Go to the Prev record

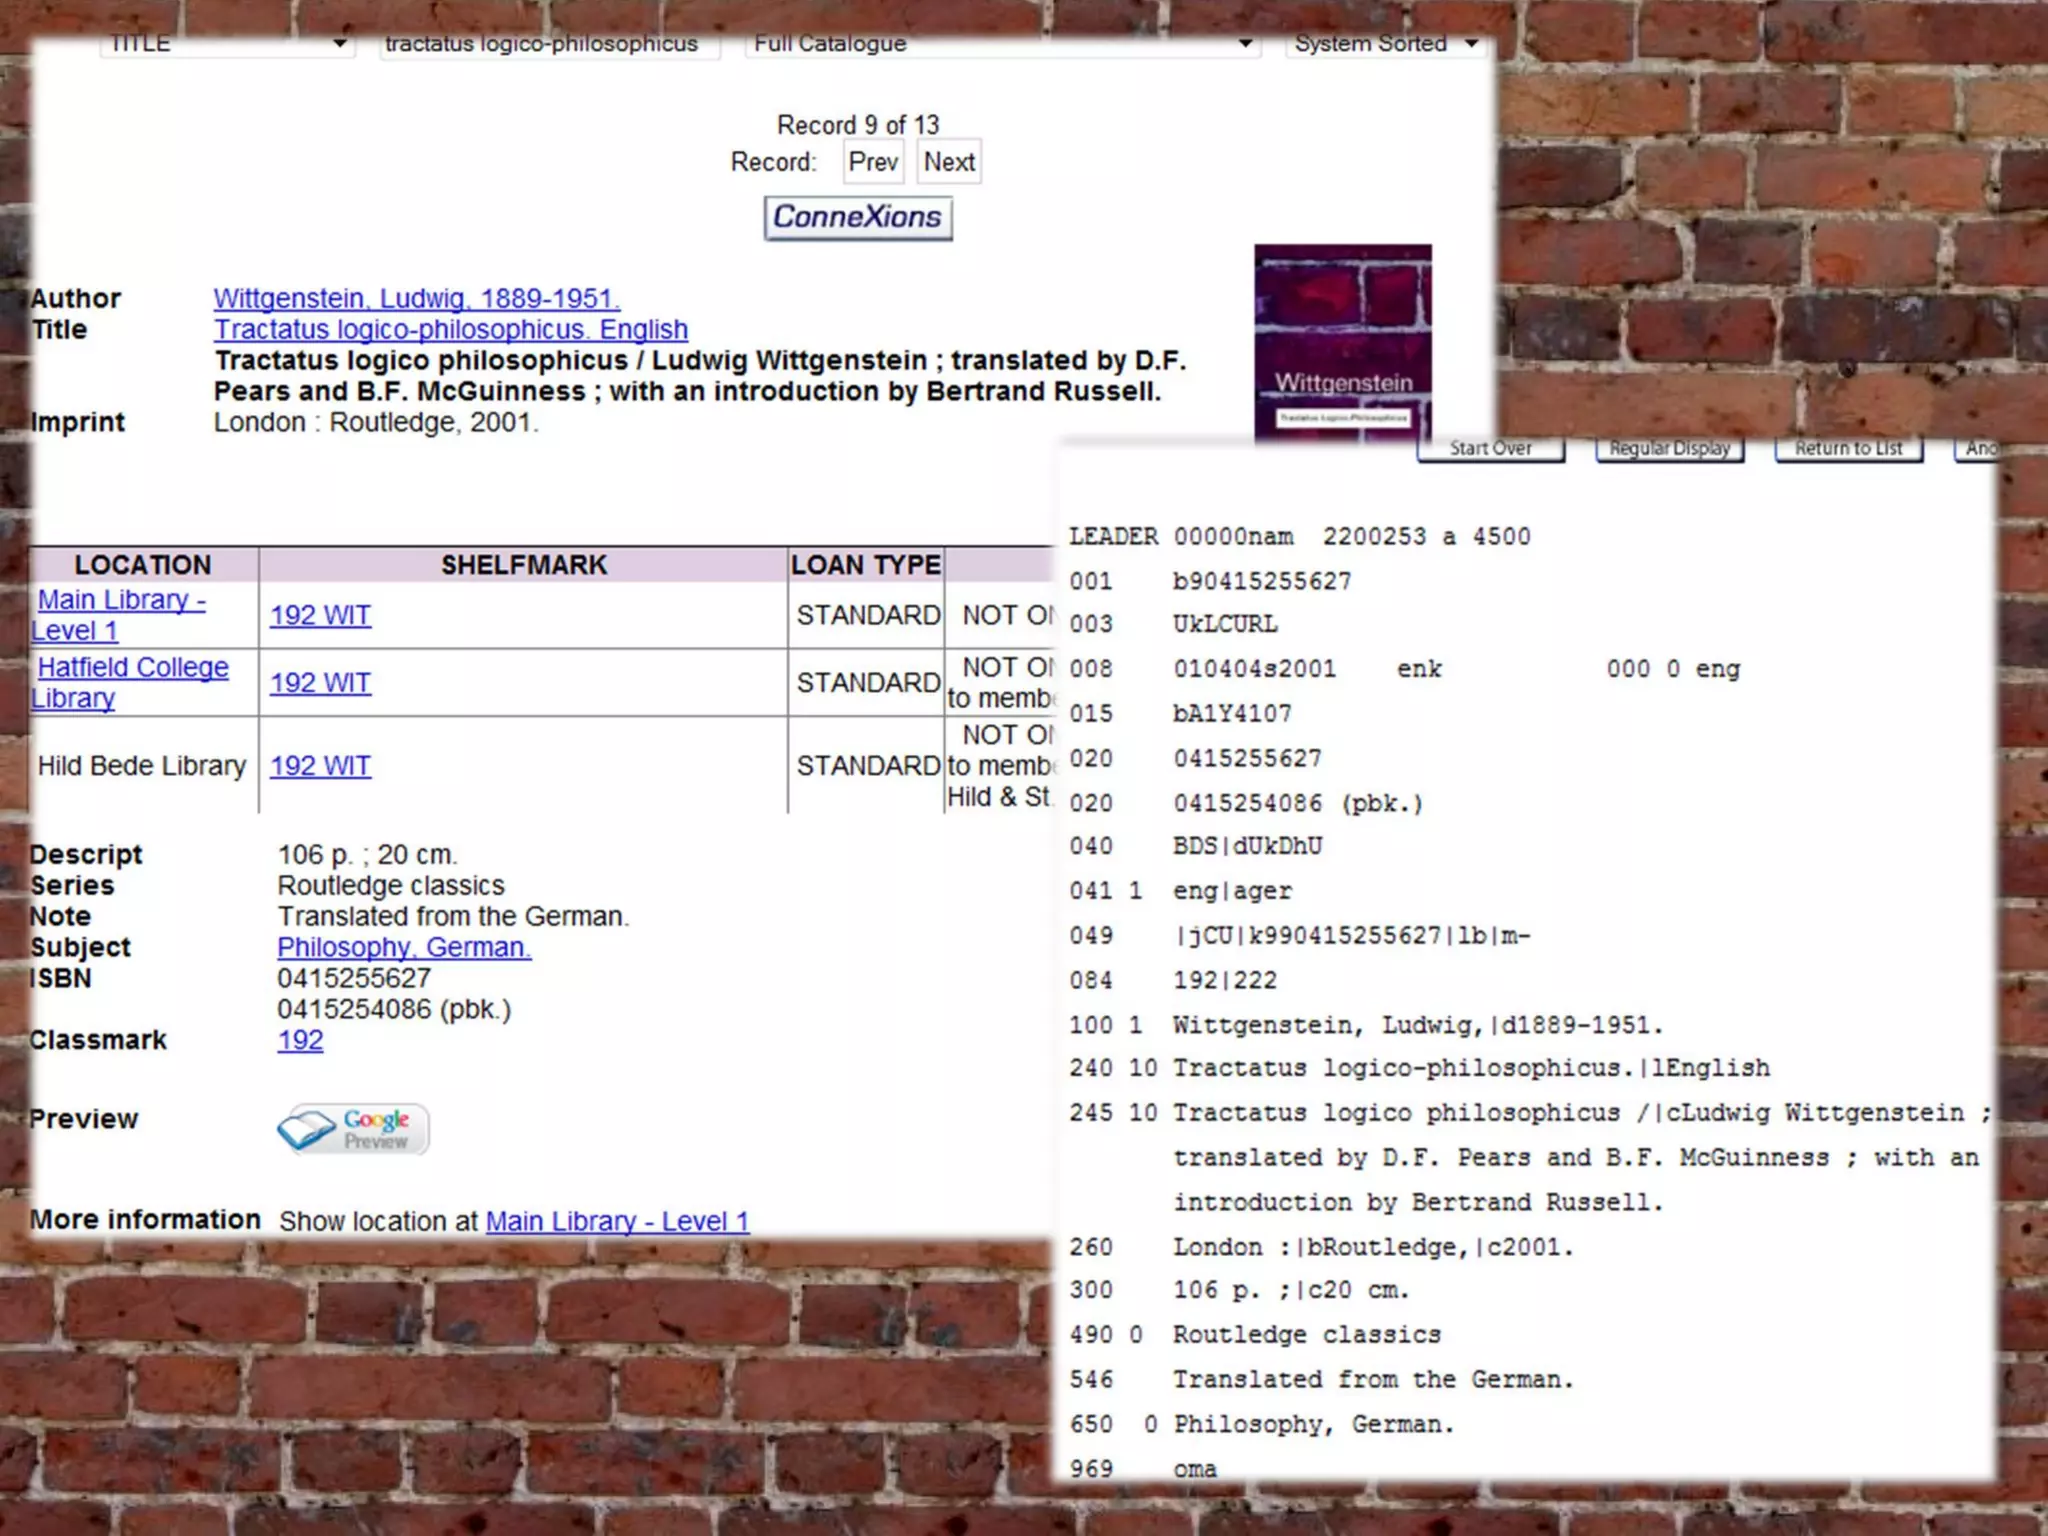click(x=873, y=162)
